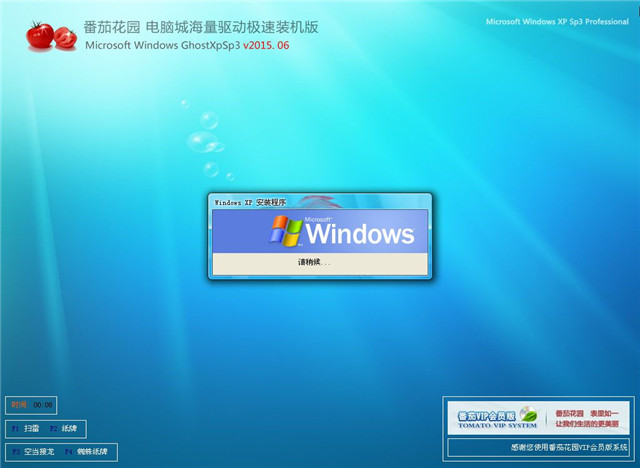
Task: Launch F3 空当接龙 FreeCell shortcut
Action: (x=33, y=452)
